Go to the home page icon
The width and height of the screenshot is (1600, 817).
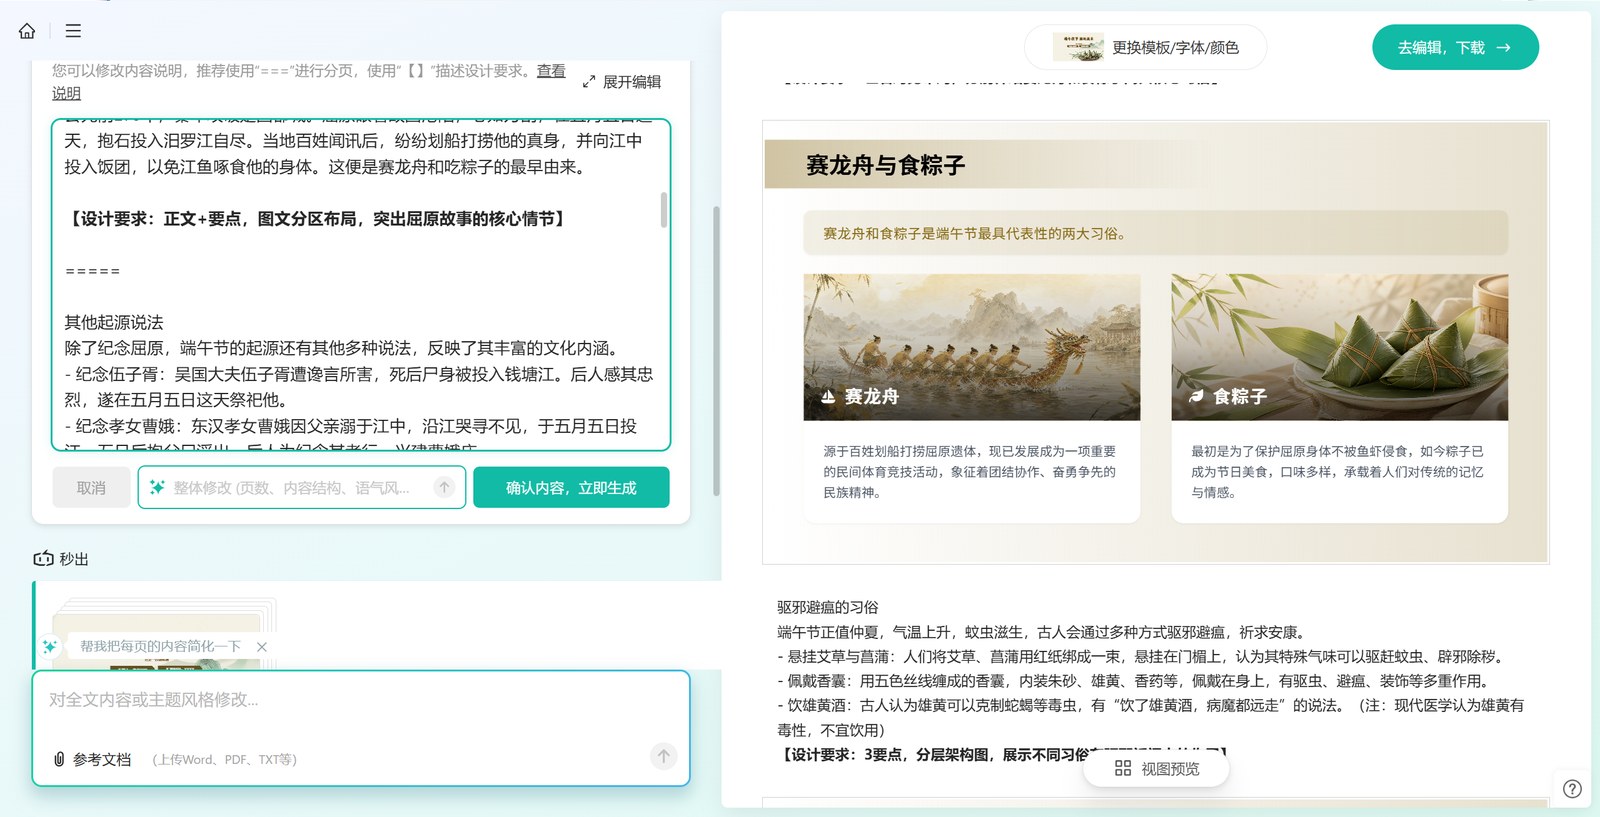(x=27, y=31)
